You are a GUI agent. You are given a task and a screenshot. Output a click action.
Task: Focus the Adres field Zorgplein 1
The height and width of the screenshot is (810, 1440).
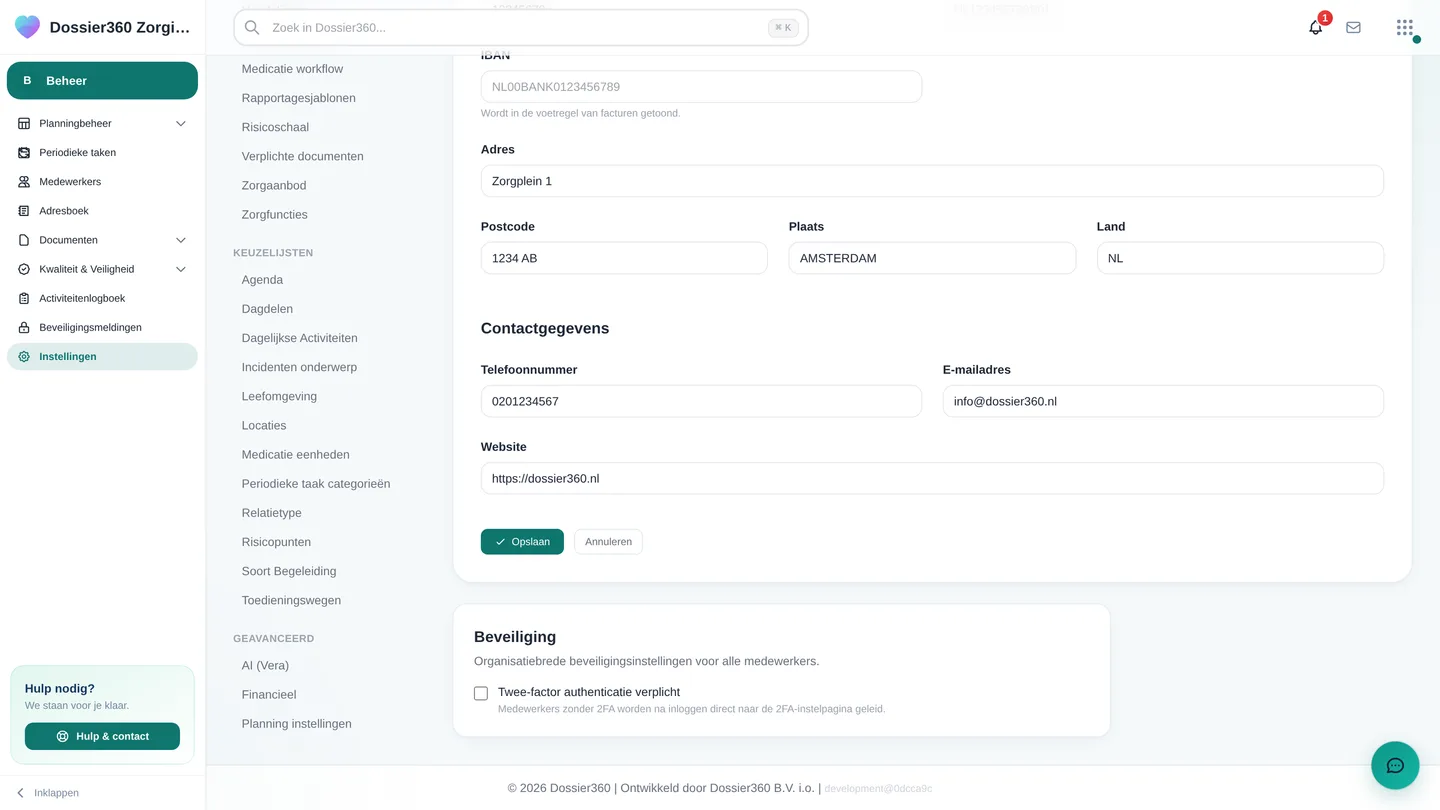point(932,181)
